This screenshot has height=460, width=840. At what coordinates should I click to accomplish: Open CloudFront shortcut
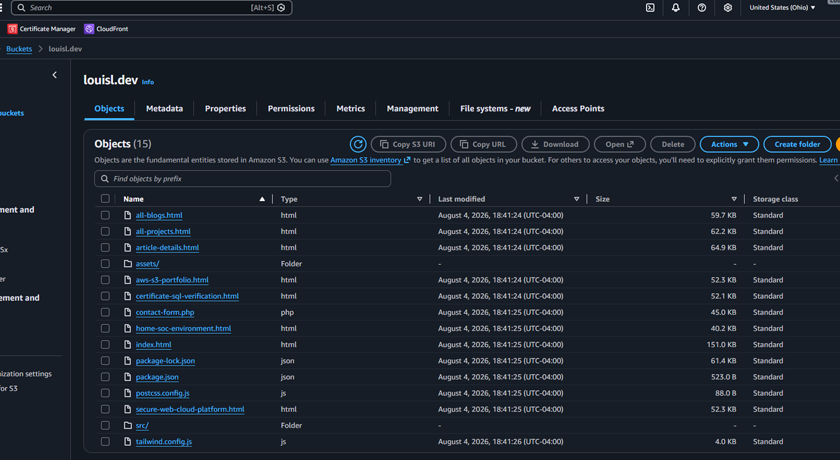107,29
